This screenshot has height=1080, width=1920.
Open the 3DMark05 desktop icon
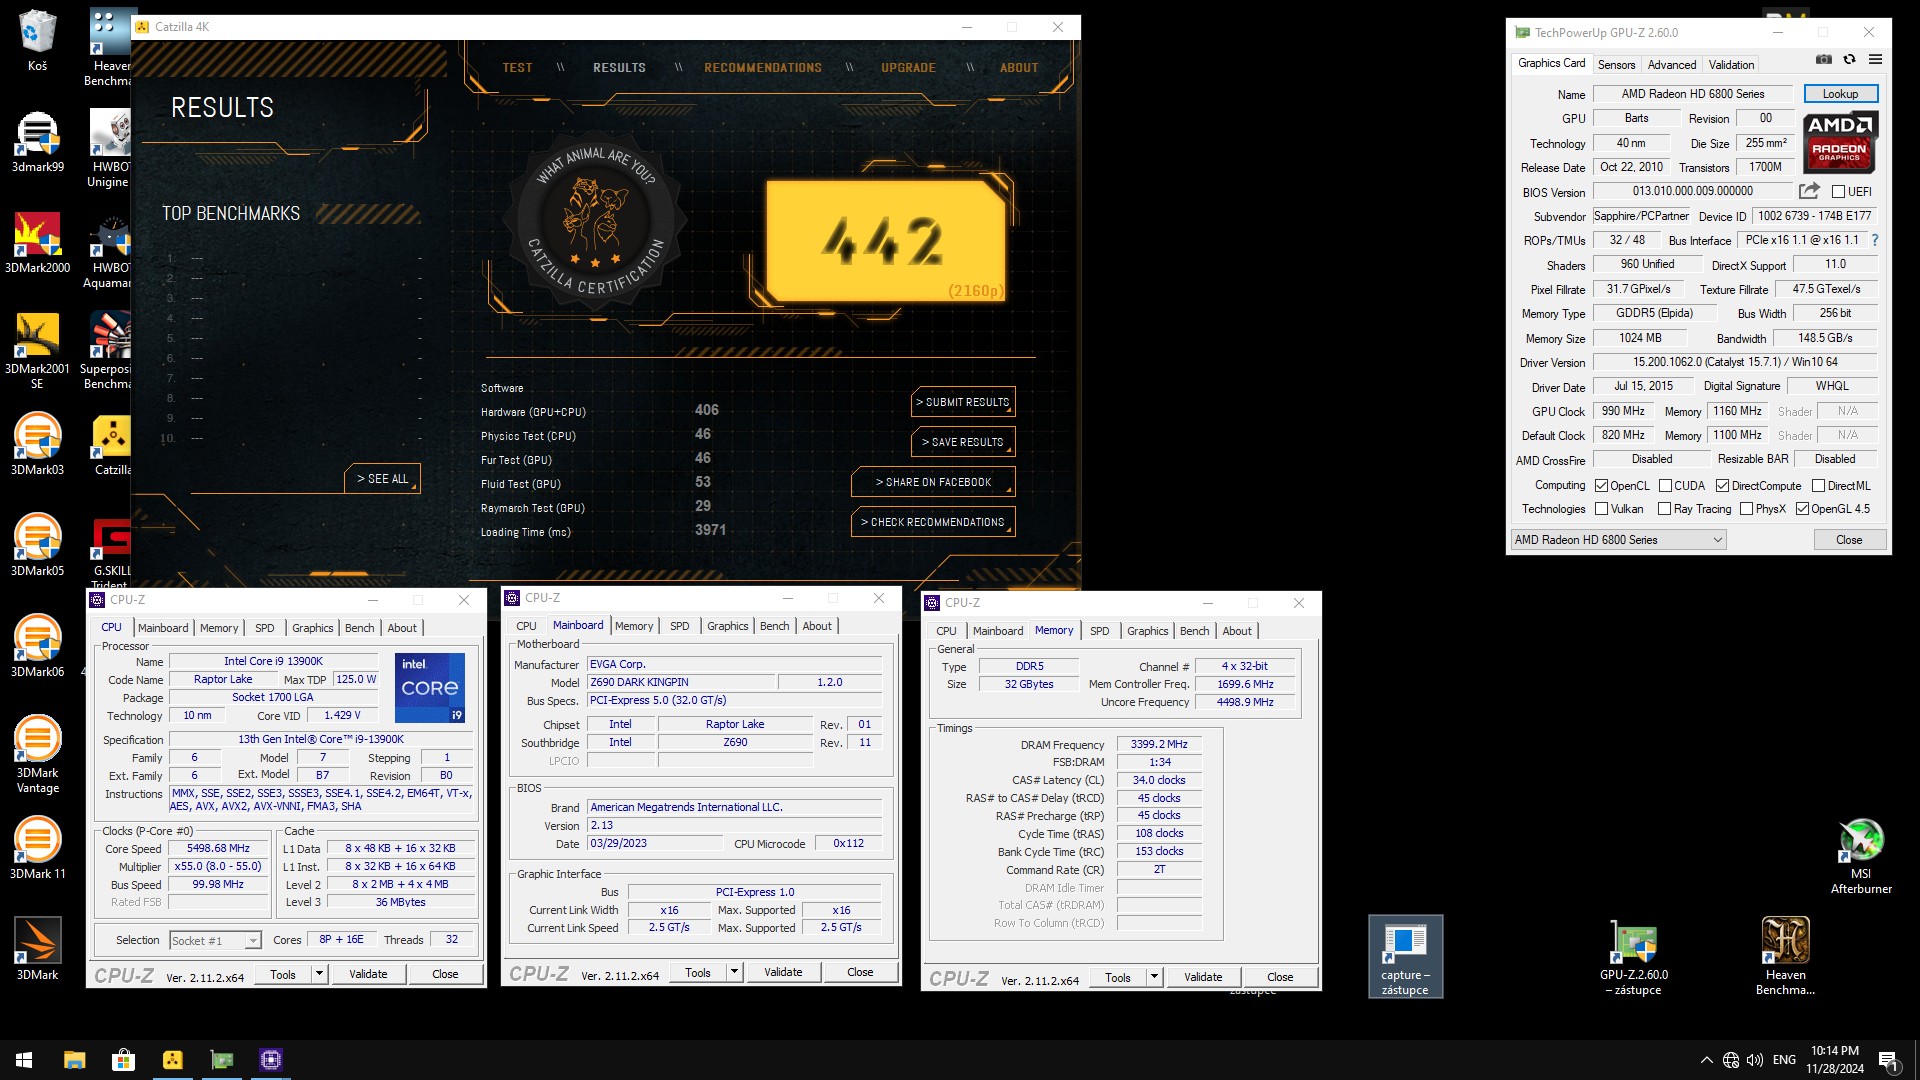37,546
